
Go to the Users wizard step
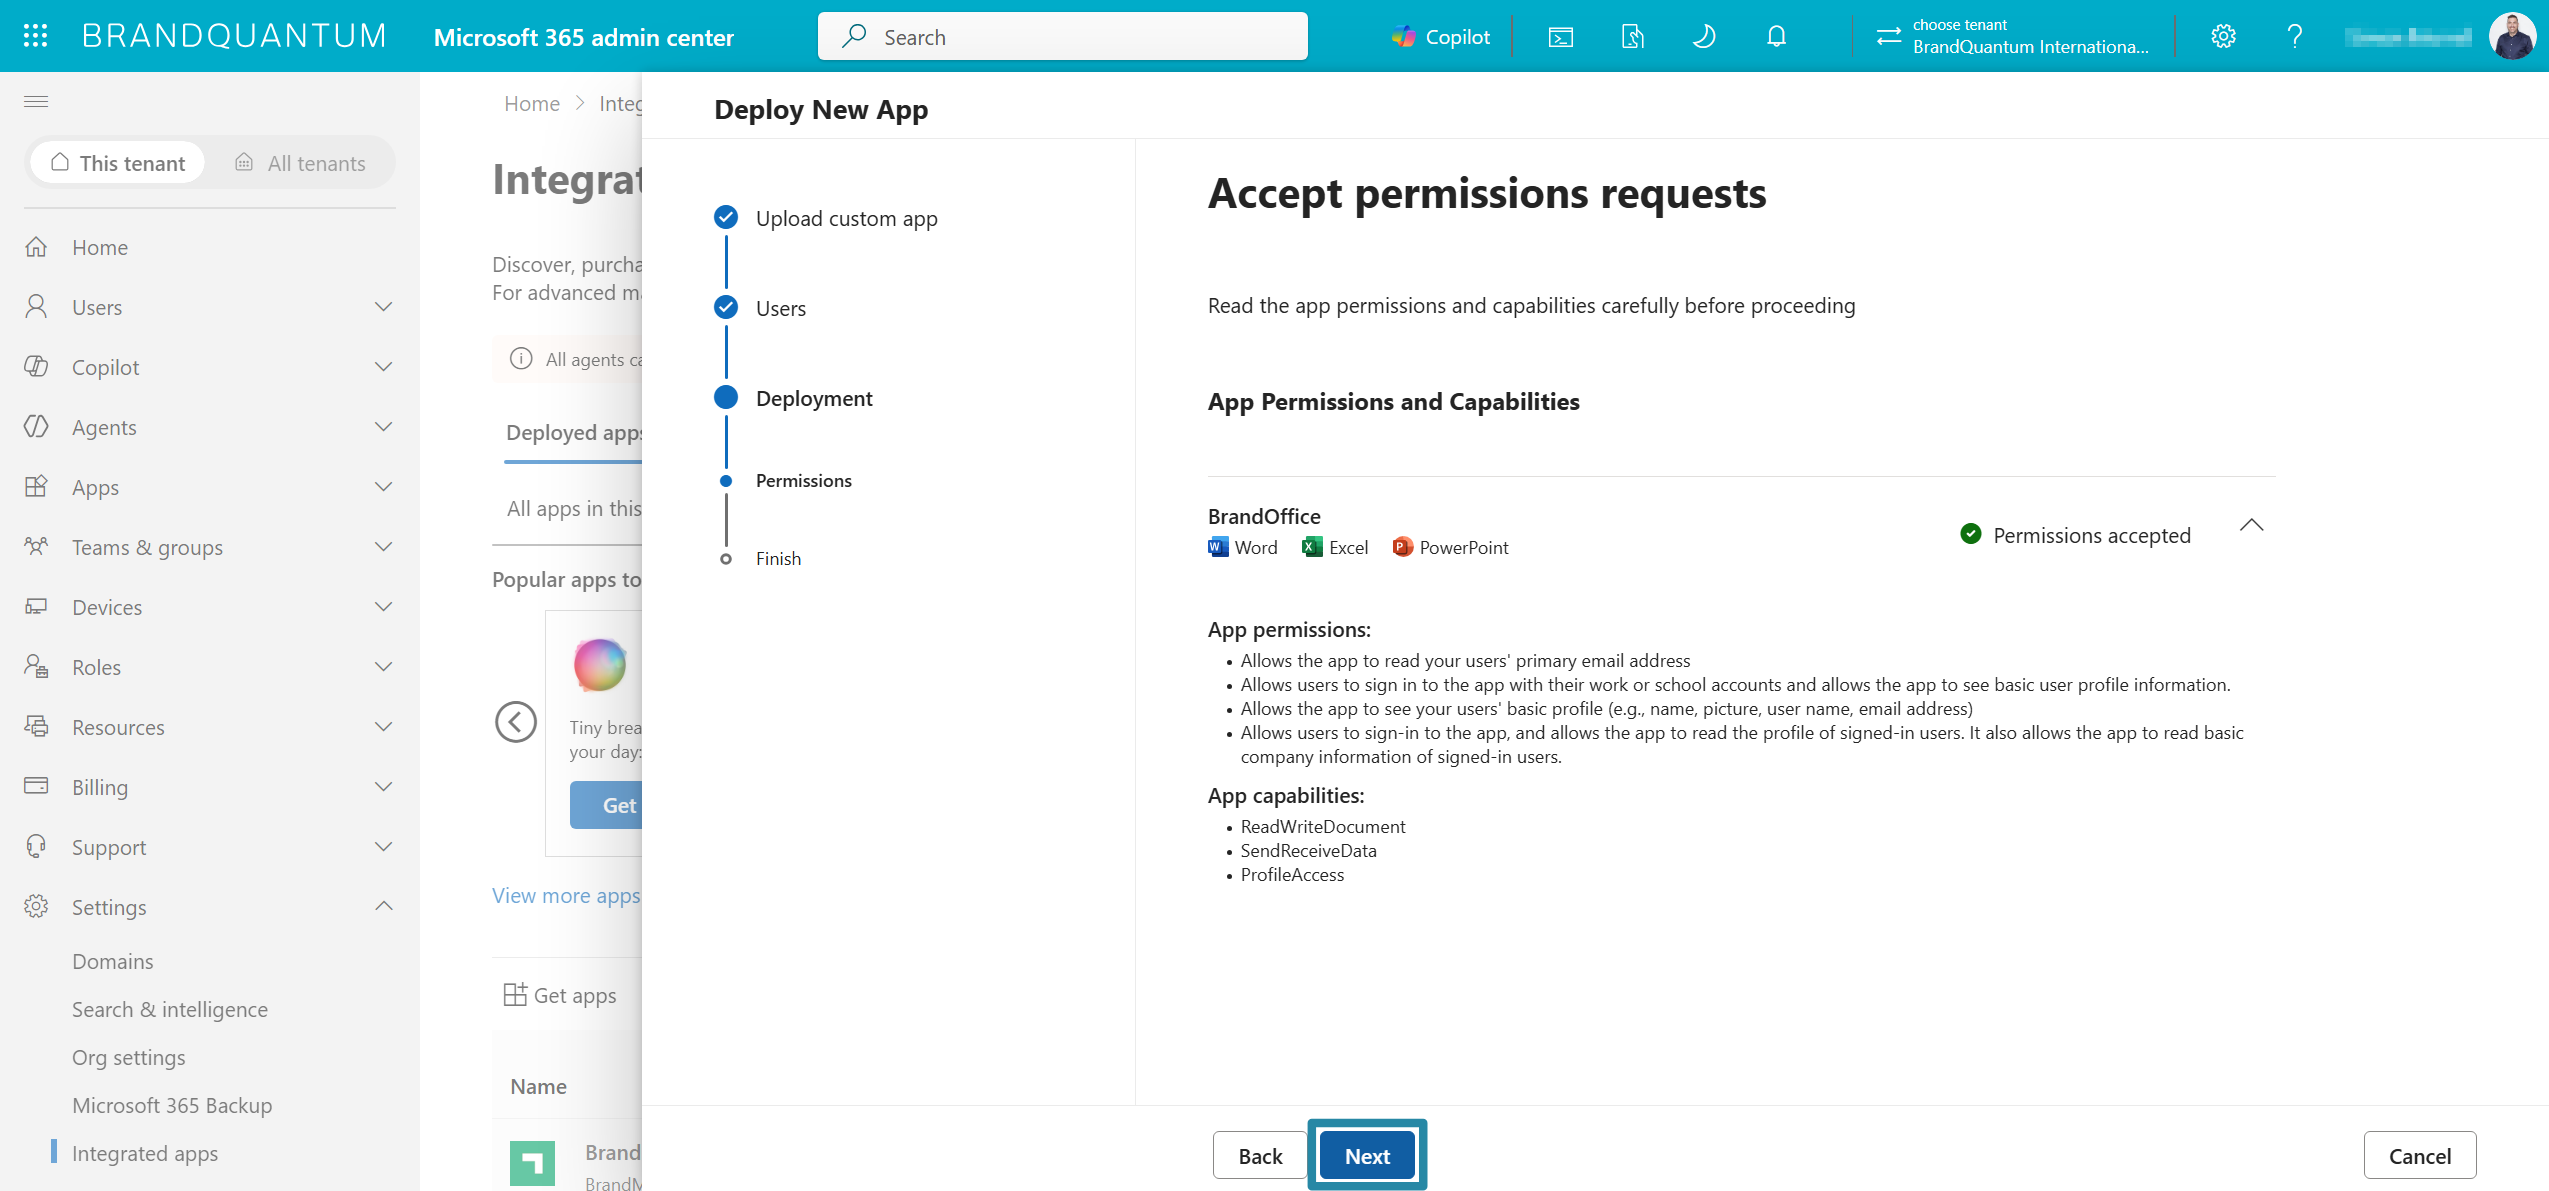pos(780,308)
